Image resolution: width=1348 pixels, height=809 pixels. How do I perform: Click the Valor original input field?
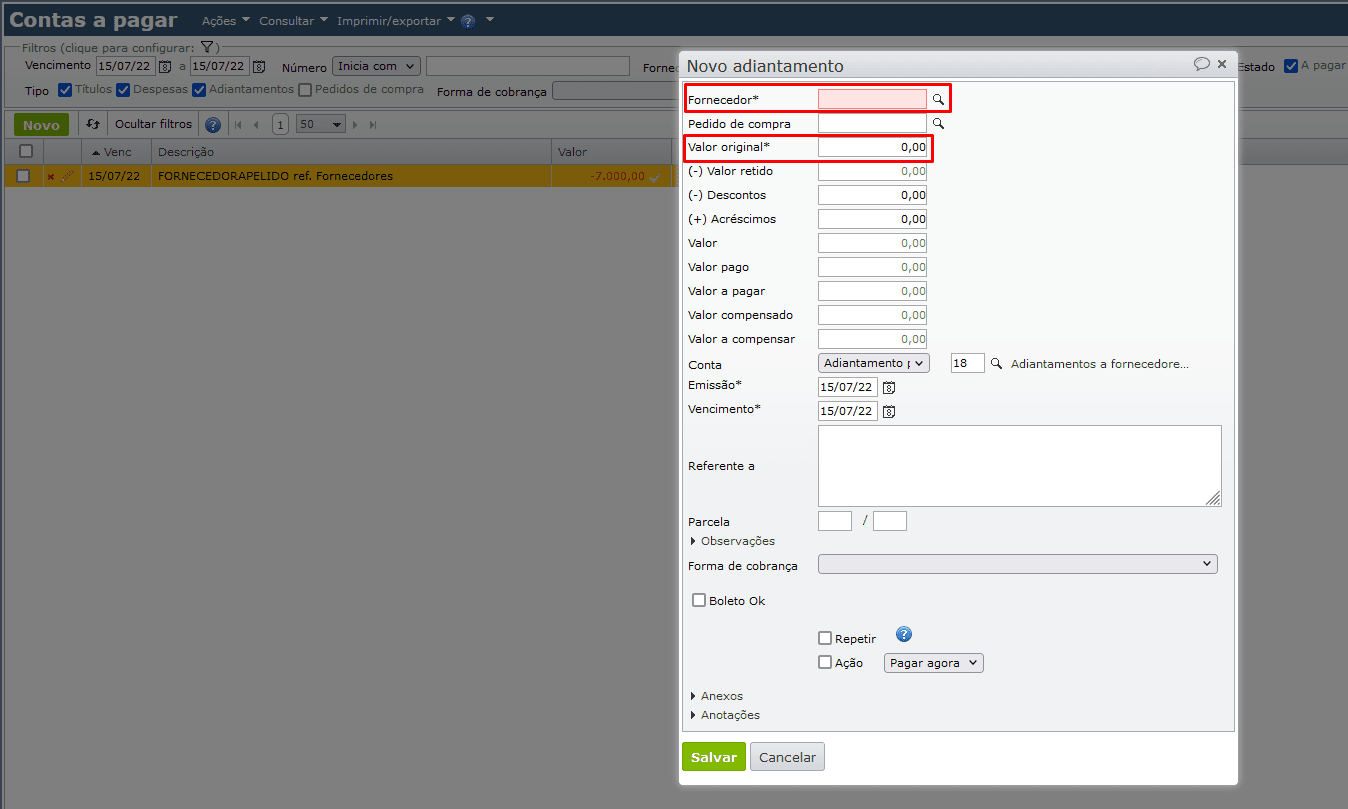872,147
